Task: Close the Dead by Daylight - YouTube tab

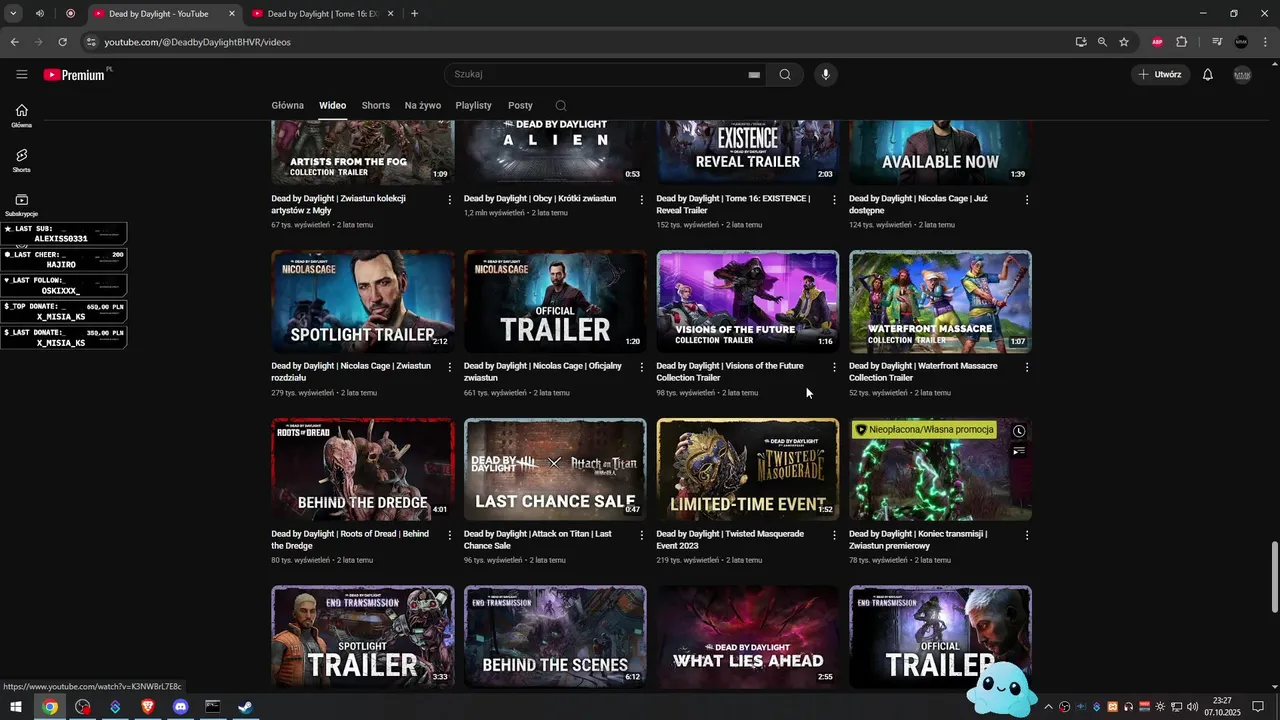Action: point(231,14)
